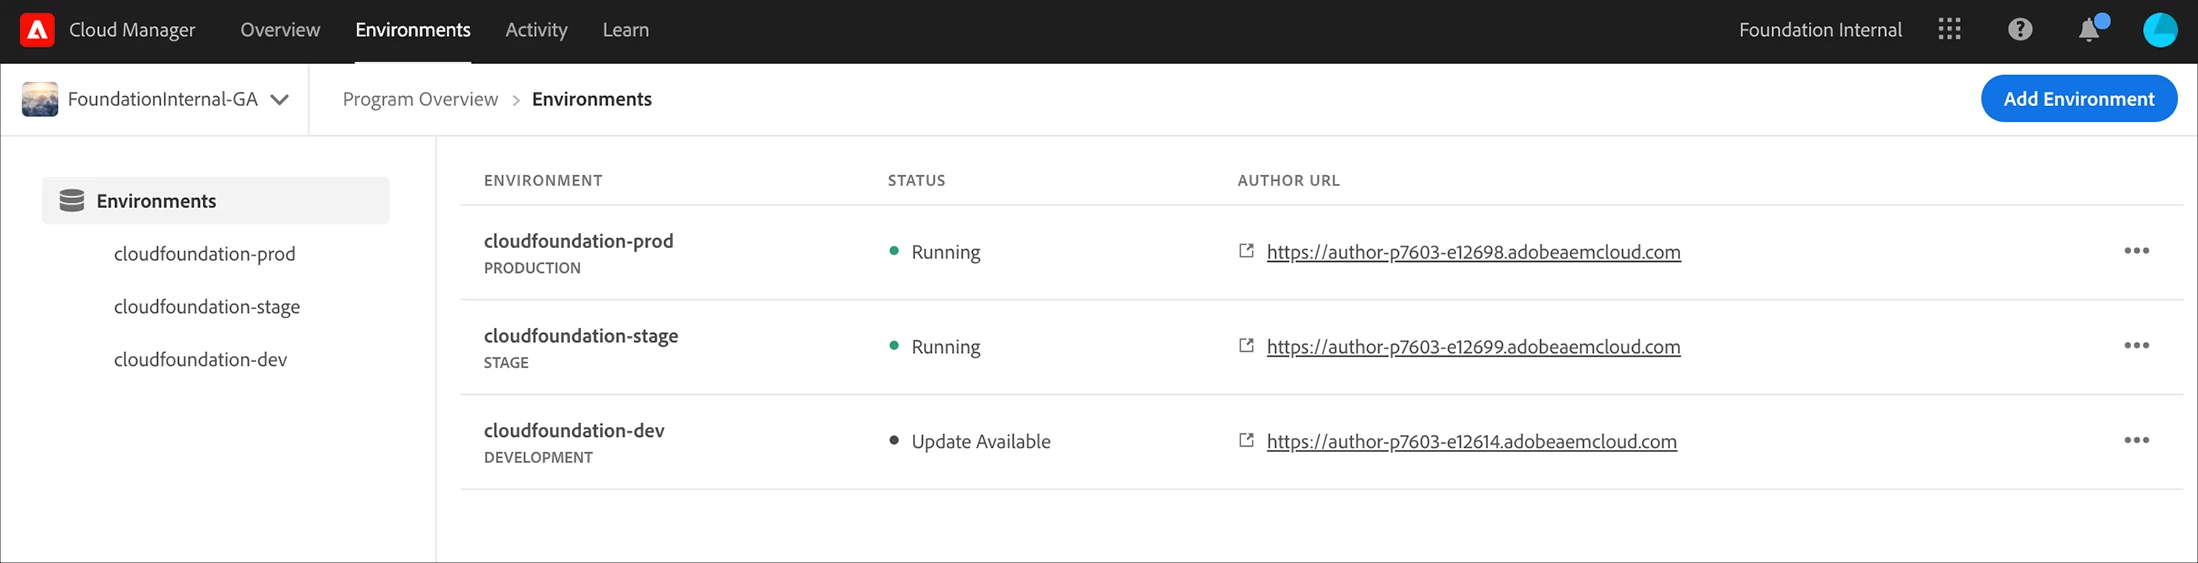The image size is (2198, 563).
Task: Click the AUTHOR URL column header
Action: point(1289,180)
